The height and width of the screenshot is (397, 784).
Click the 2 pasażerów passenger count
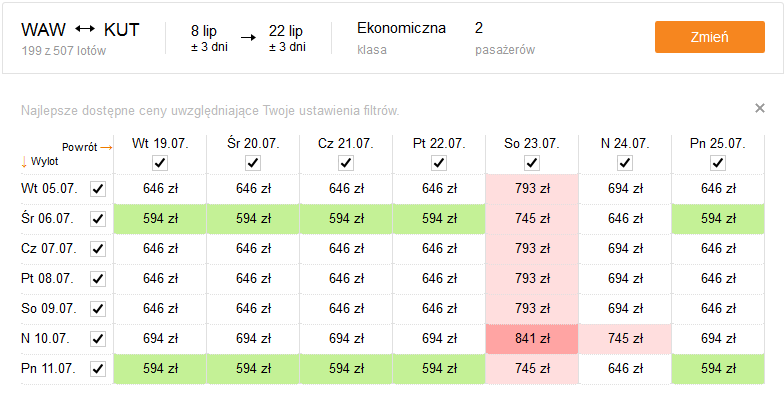pyautogui.click(x=505, y=38)
